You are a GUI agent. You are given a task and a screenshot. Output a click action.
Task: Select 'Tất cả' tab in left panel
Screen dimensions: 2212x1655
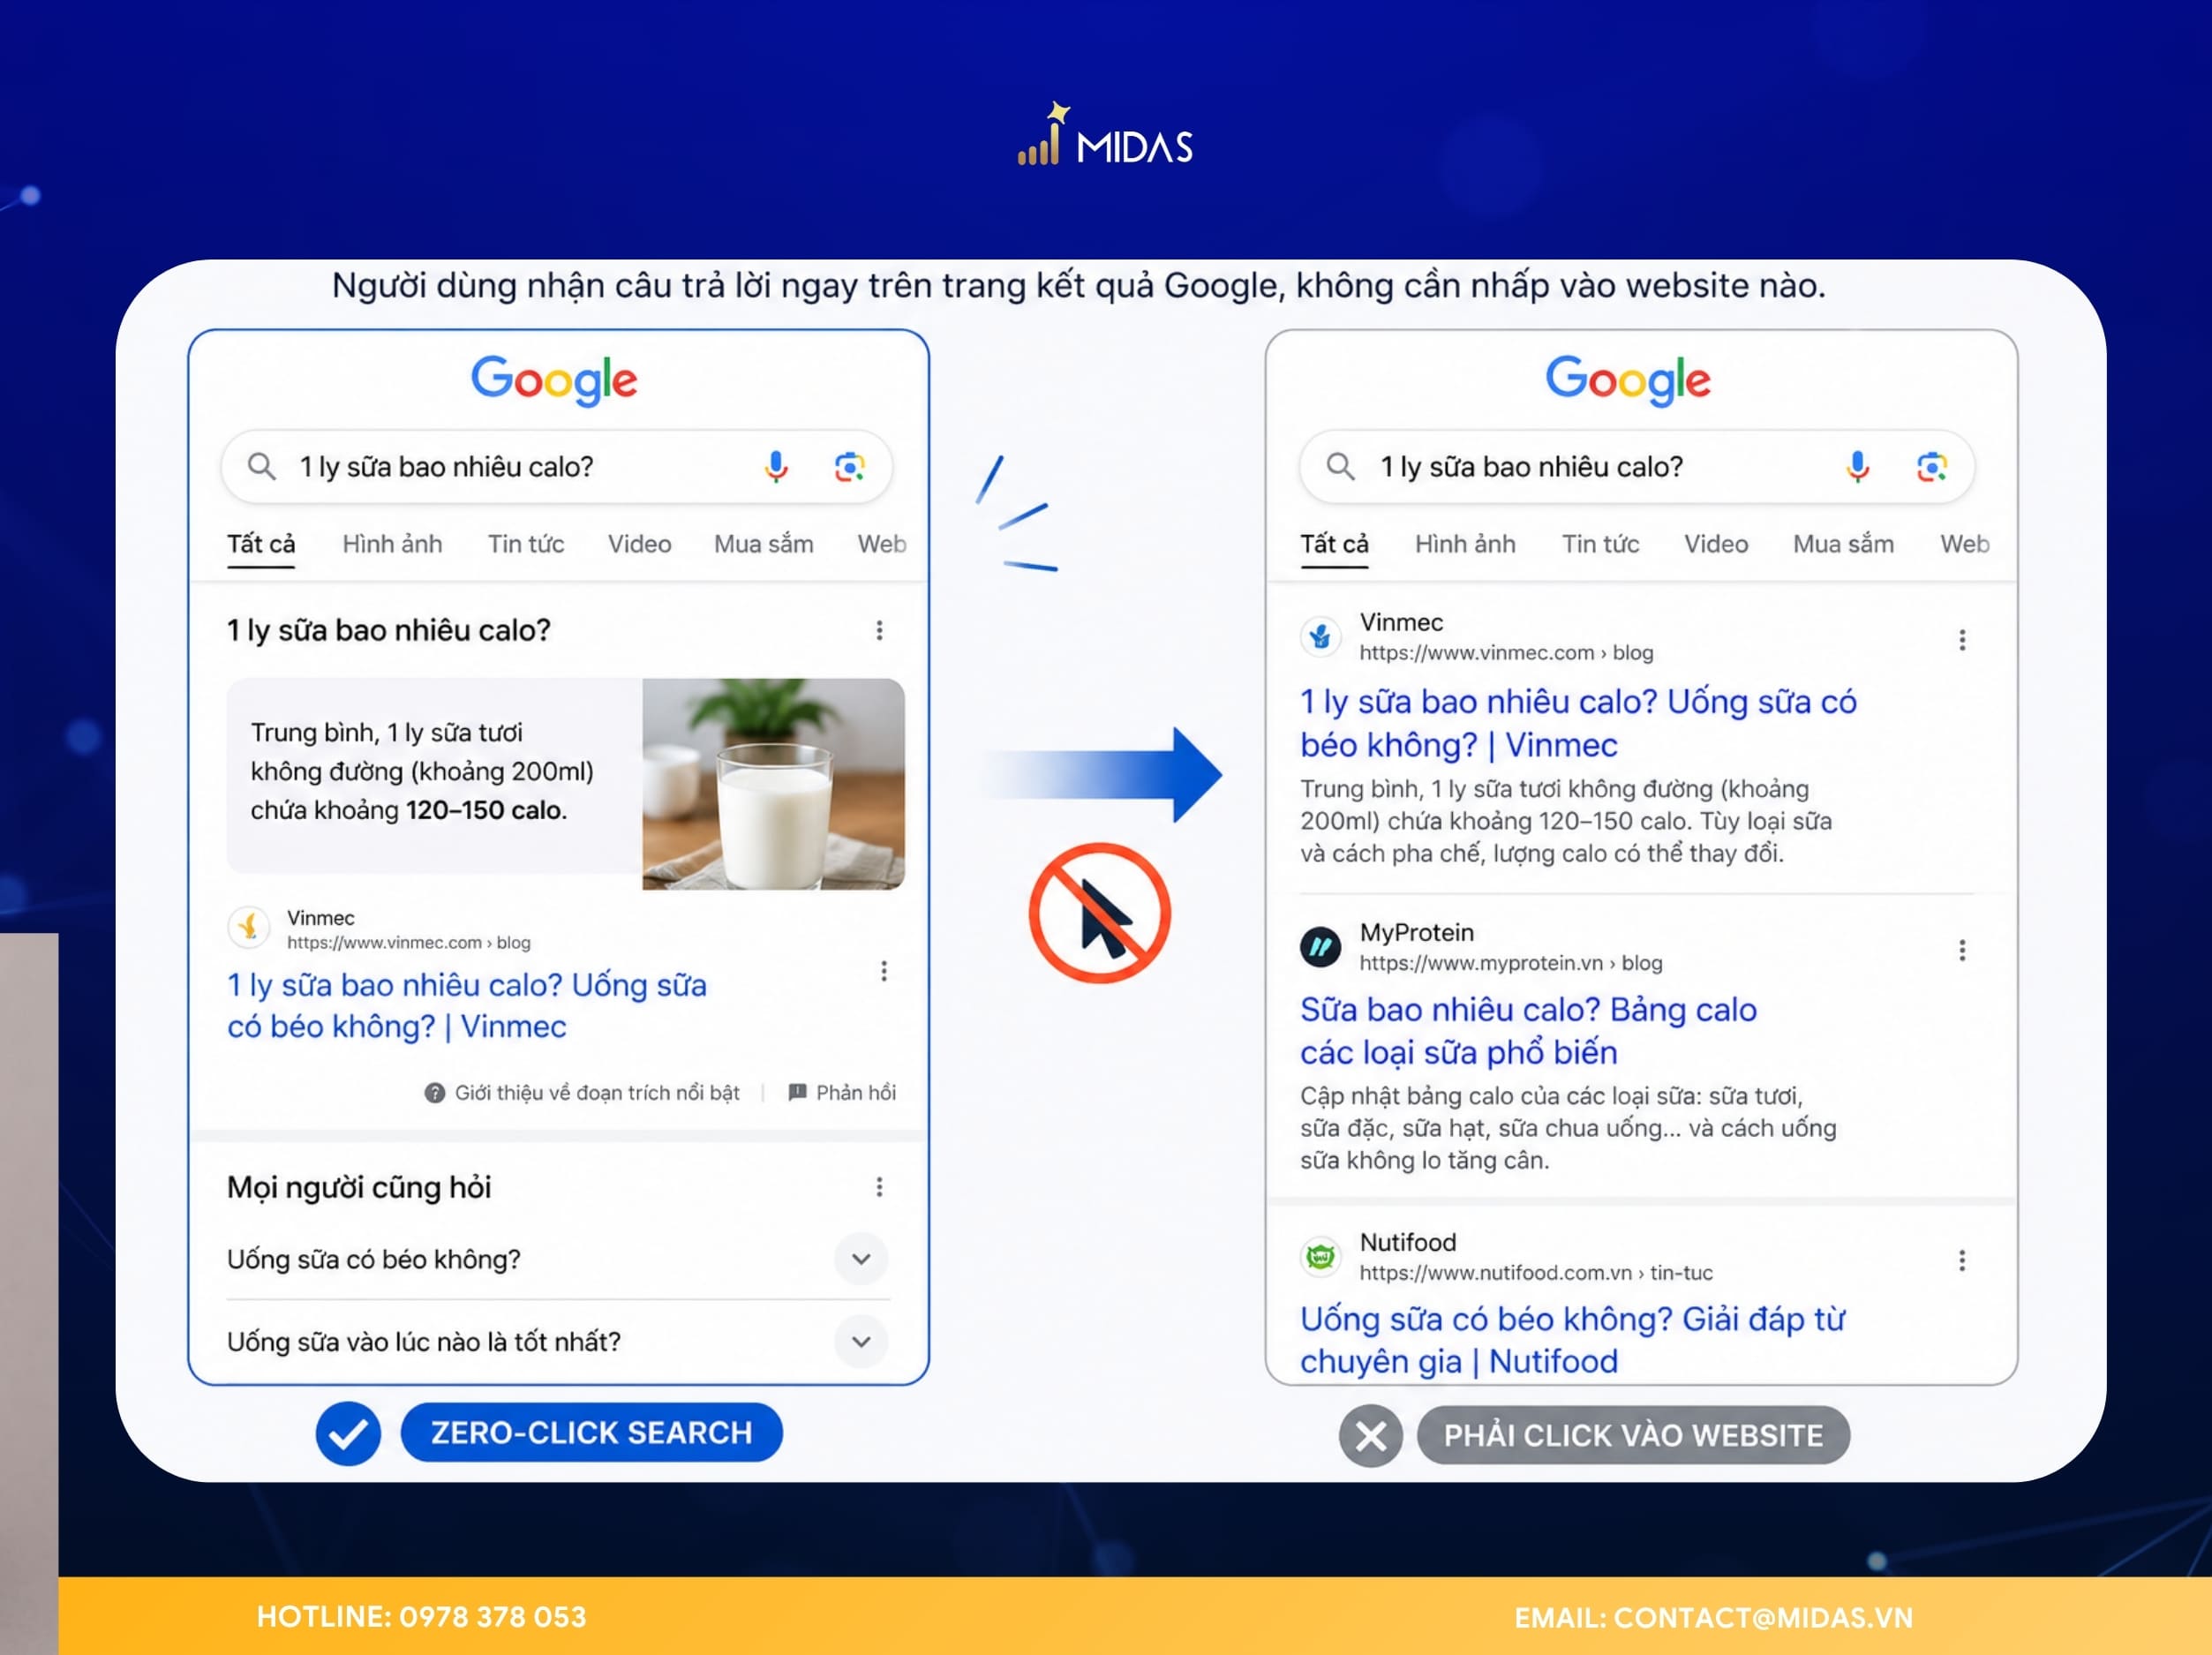click(261, 544)
